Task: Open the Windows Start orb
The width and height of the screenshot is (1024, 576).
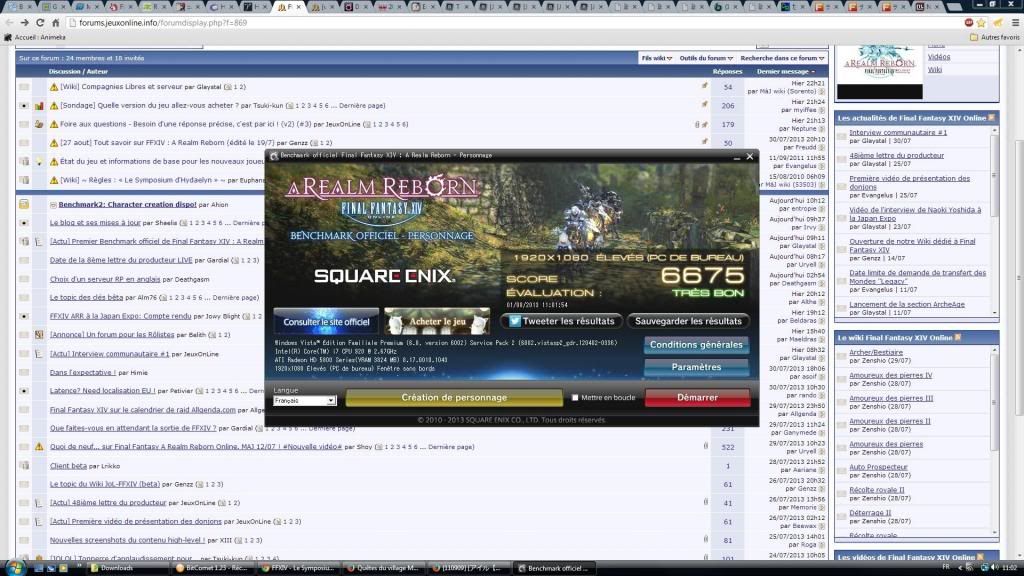Action: tap(14, 568)
